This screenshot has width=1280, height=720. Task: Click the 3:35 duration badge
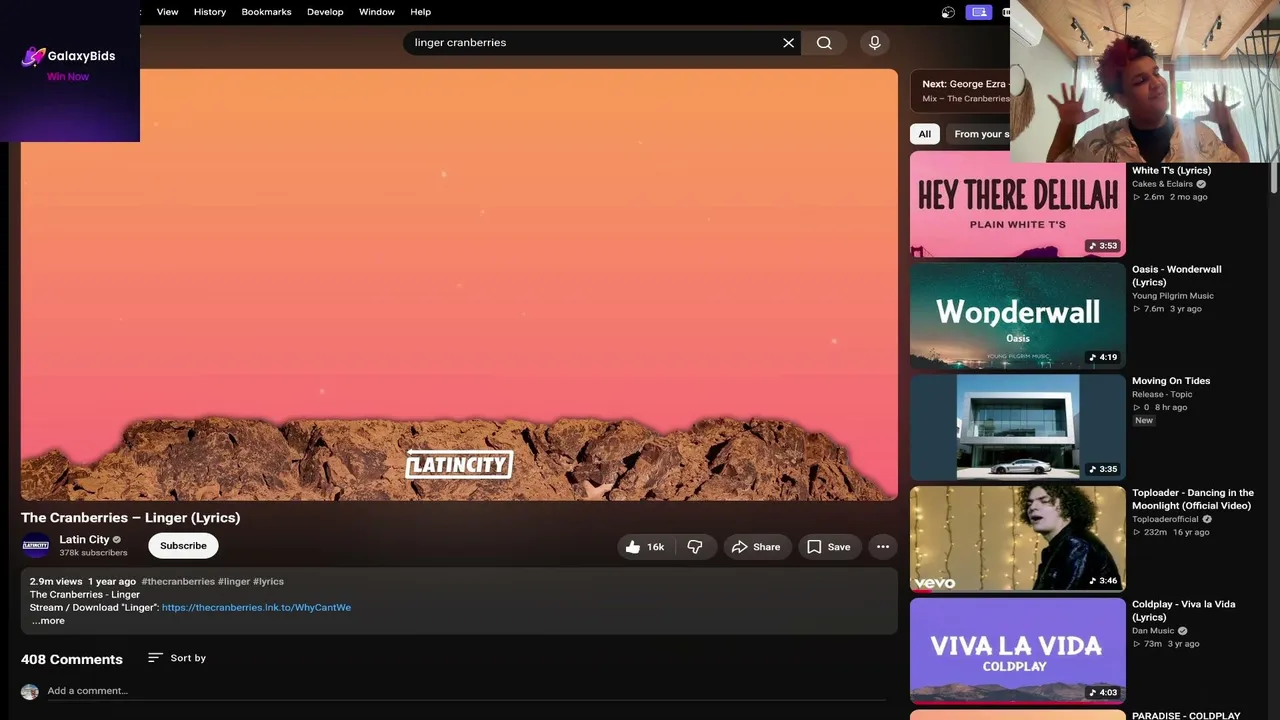pos(1103,469)
